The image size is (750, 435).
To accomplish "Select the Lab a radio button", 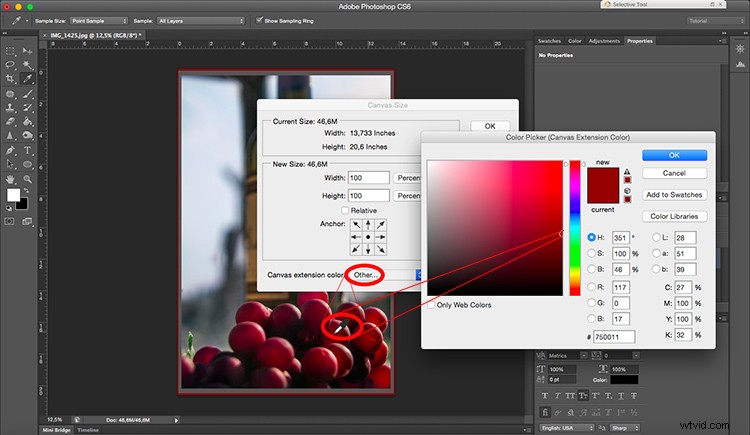I will coord(656,253).
